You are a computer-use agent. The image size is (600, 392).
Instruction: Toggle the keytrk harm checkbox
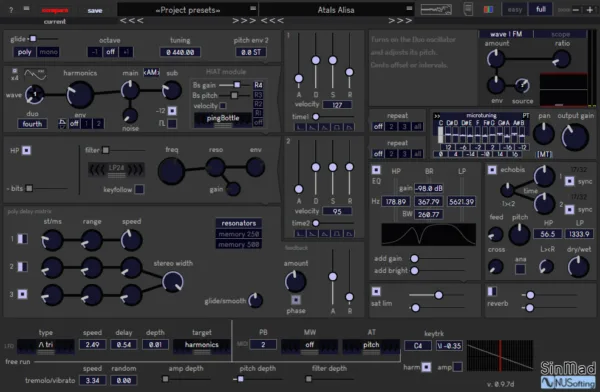426,367
